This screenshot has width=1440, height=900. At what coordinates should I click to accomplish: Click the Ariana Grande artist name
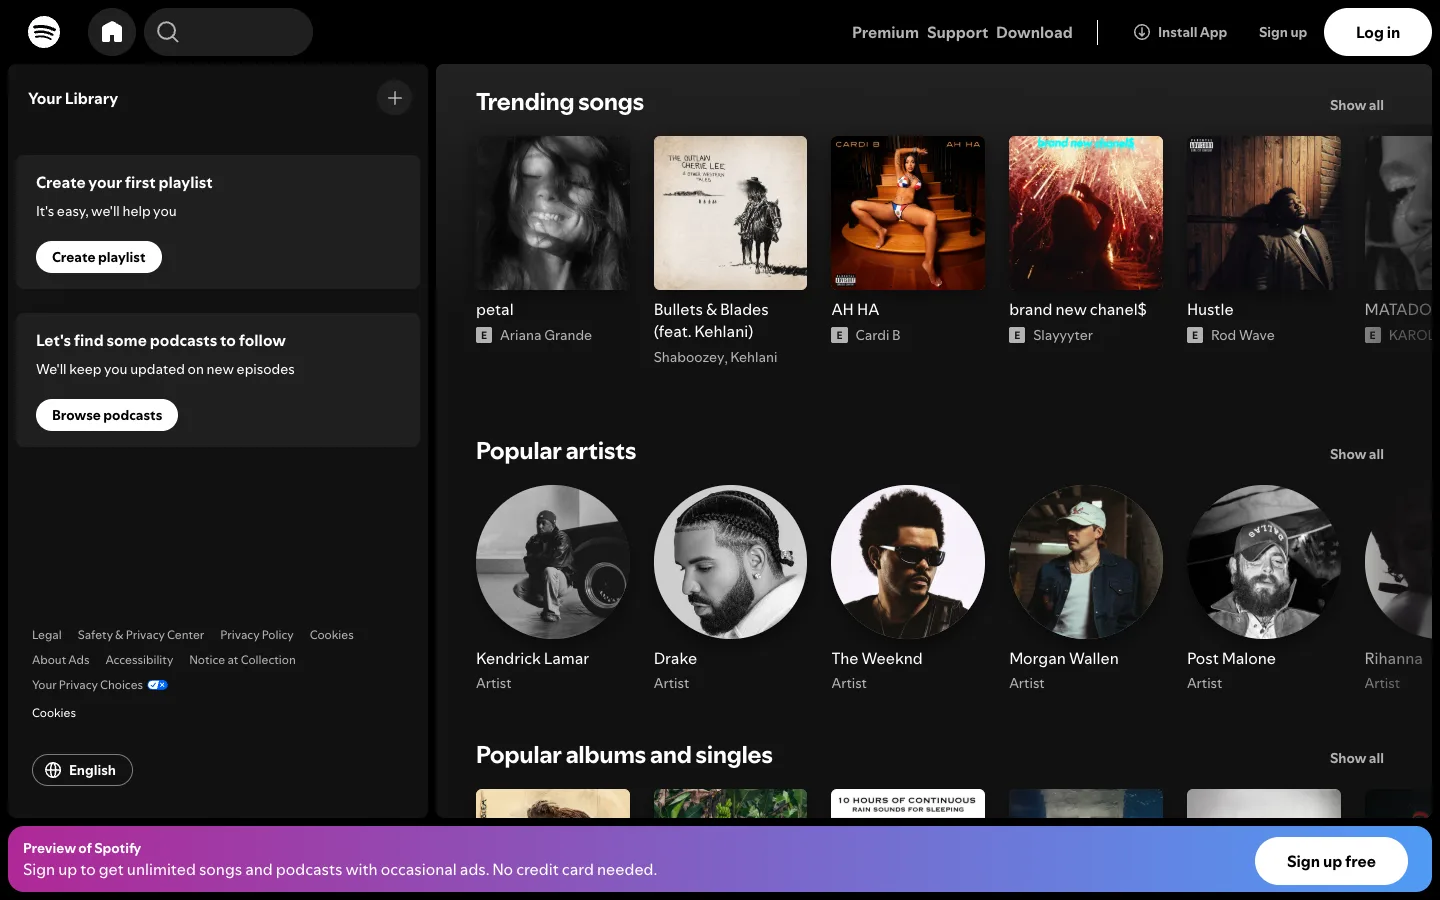point(546,335)
